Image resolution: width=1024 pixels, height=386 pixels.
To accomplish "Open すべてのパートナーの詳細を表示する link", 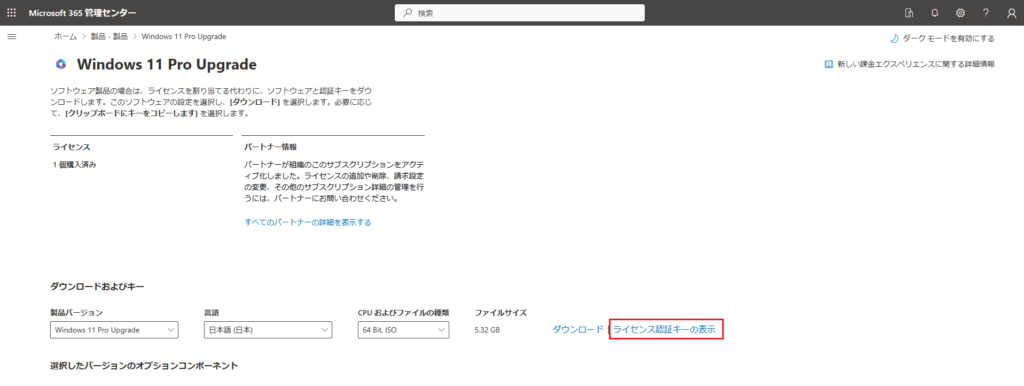I will (308, 223).
